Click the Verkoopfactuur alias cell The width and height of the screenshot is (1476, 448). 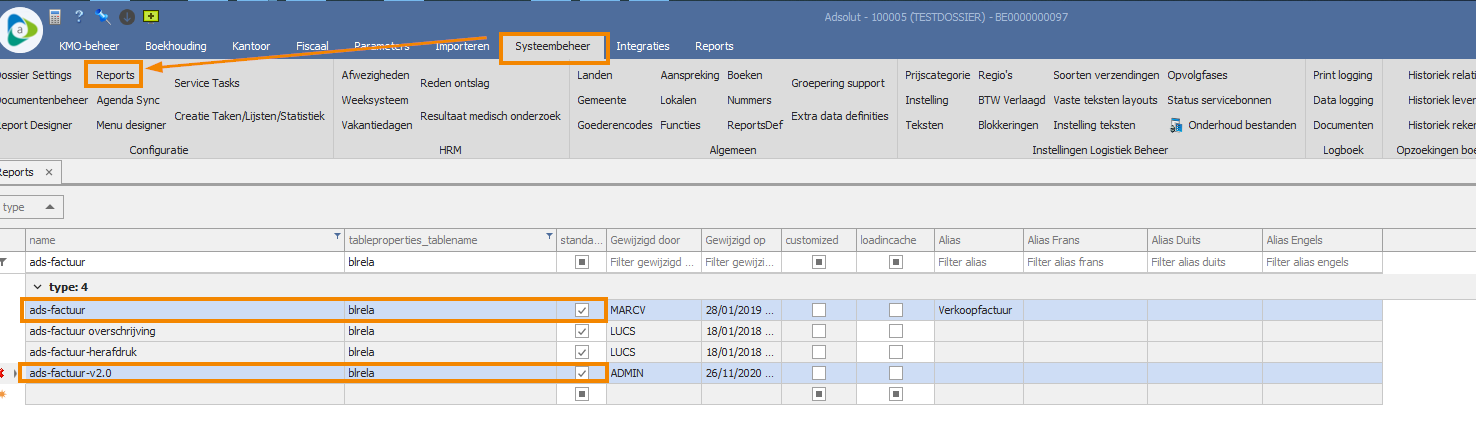(978, 310)
